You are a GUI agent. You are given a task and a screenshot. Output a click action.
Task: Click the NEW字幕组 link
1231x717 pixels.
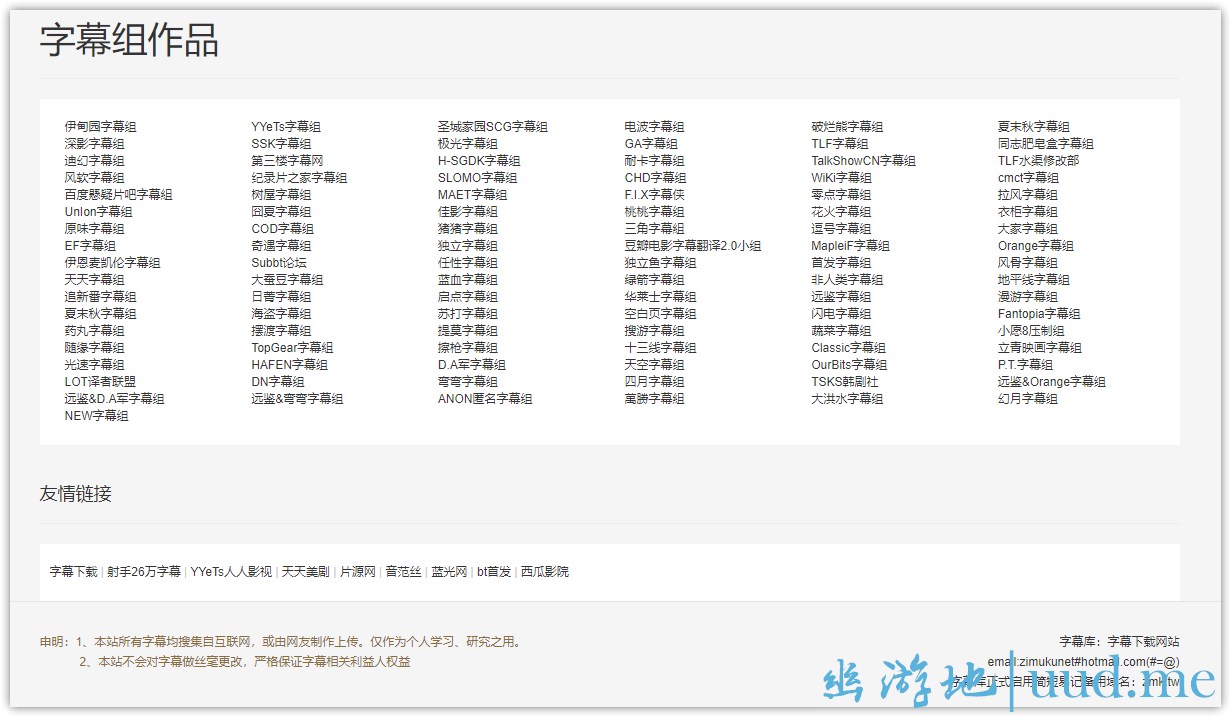(96, 416)
